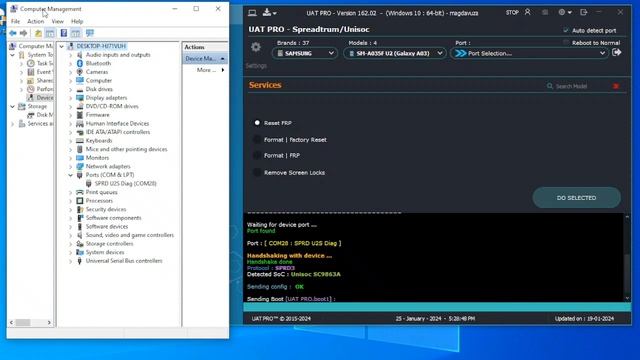The height and width of the screenshot is (360, 640).
Task: Collapse the Storage node in left tree
Action: (x=13, y=107)
